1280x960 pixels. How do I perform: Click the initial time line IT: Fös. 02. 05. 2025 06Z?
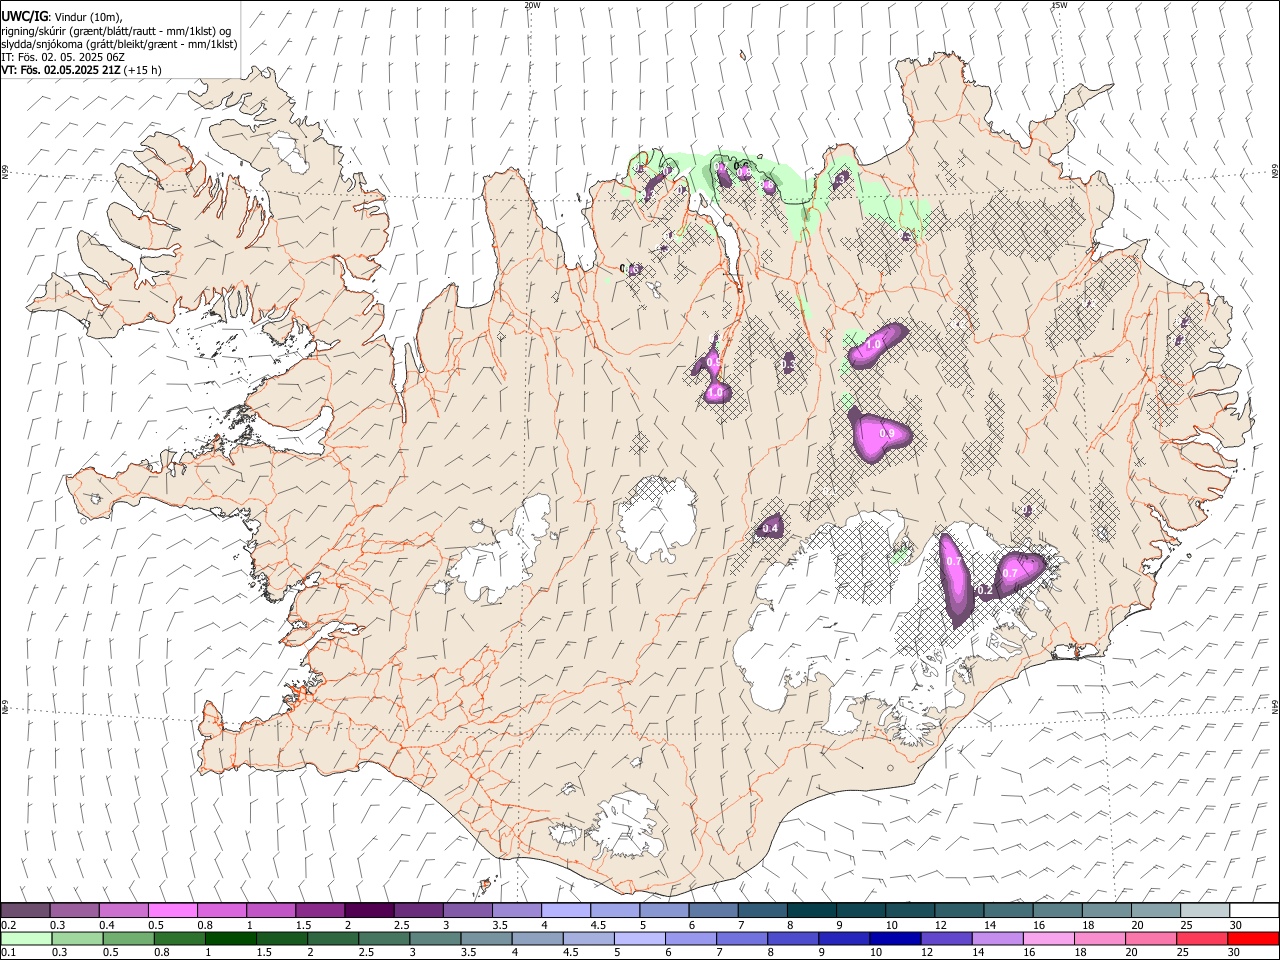click(x=63, y=57)
